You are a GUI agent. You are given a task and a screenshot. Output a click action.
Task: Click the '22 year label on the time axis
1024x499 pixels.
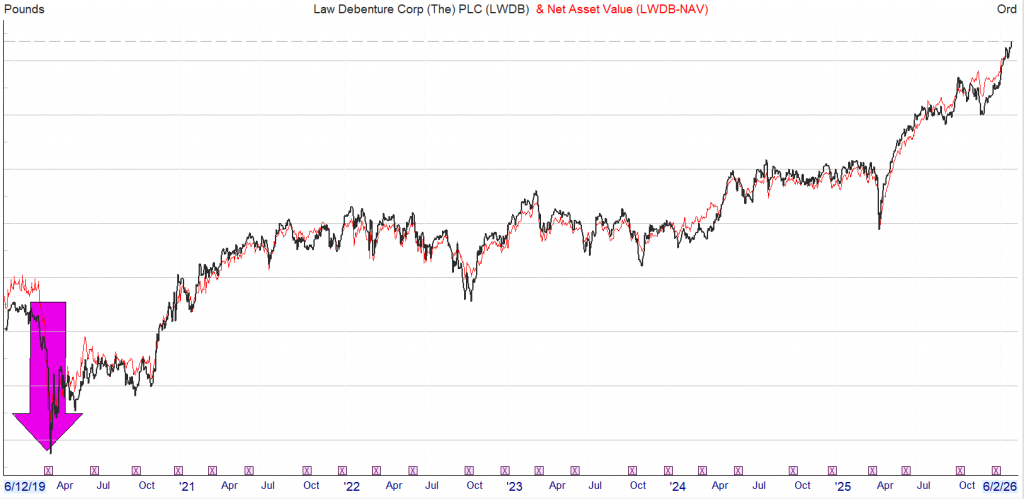tap(351, 487)
